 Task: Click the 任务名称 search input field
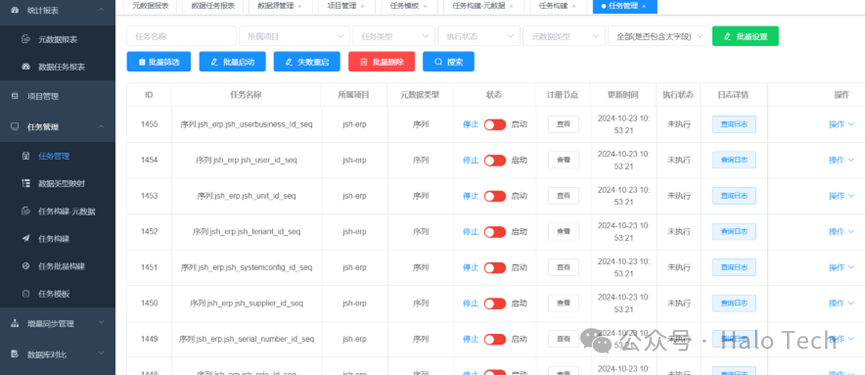[x=181, y=36]
